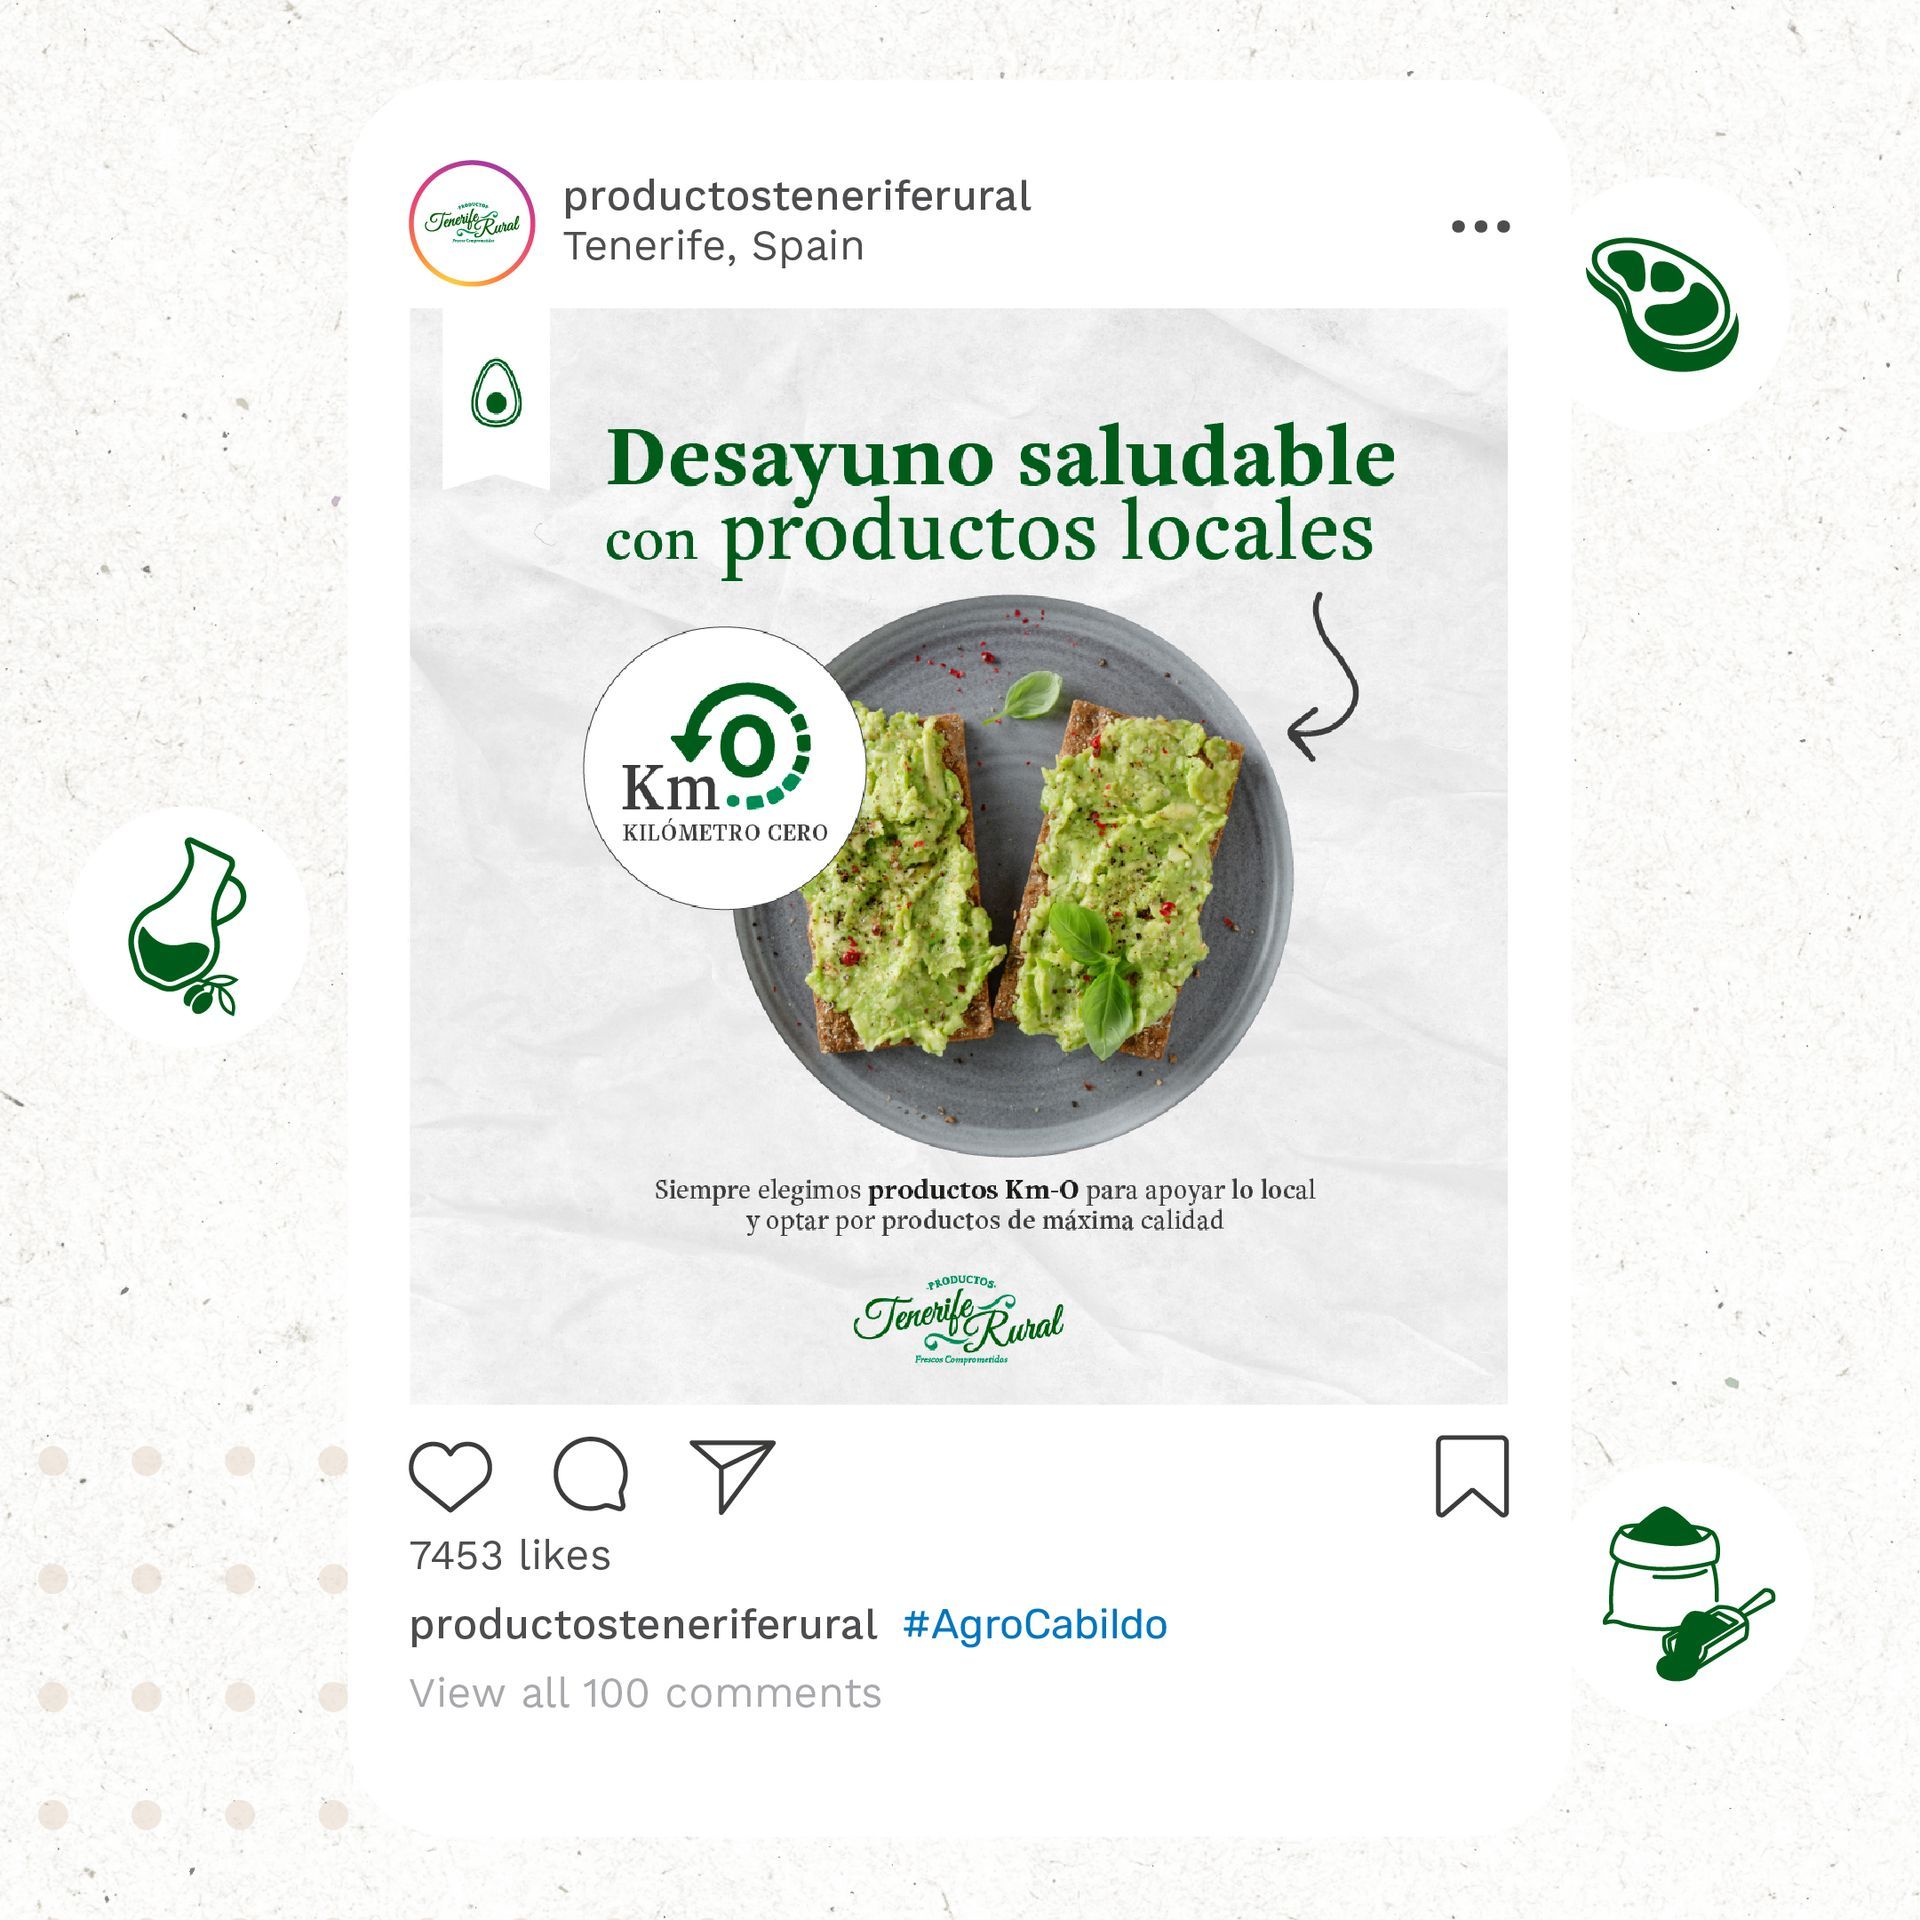Open the Tenerife Rural profile avatar
This screenshot has width=1920, height=1920.
472,223
